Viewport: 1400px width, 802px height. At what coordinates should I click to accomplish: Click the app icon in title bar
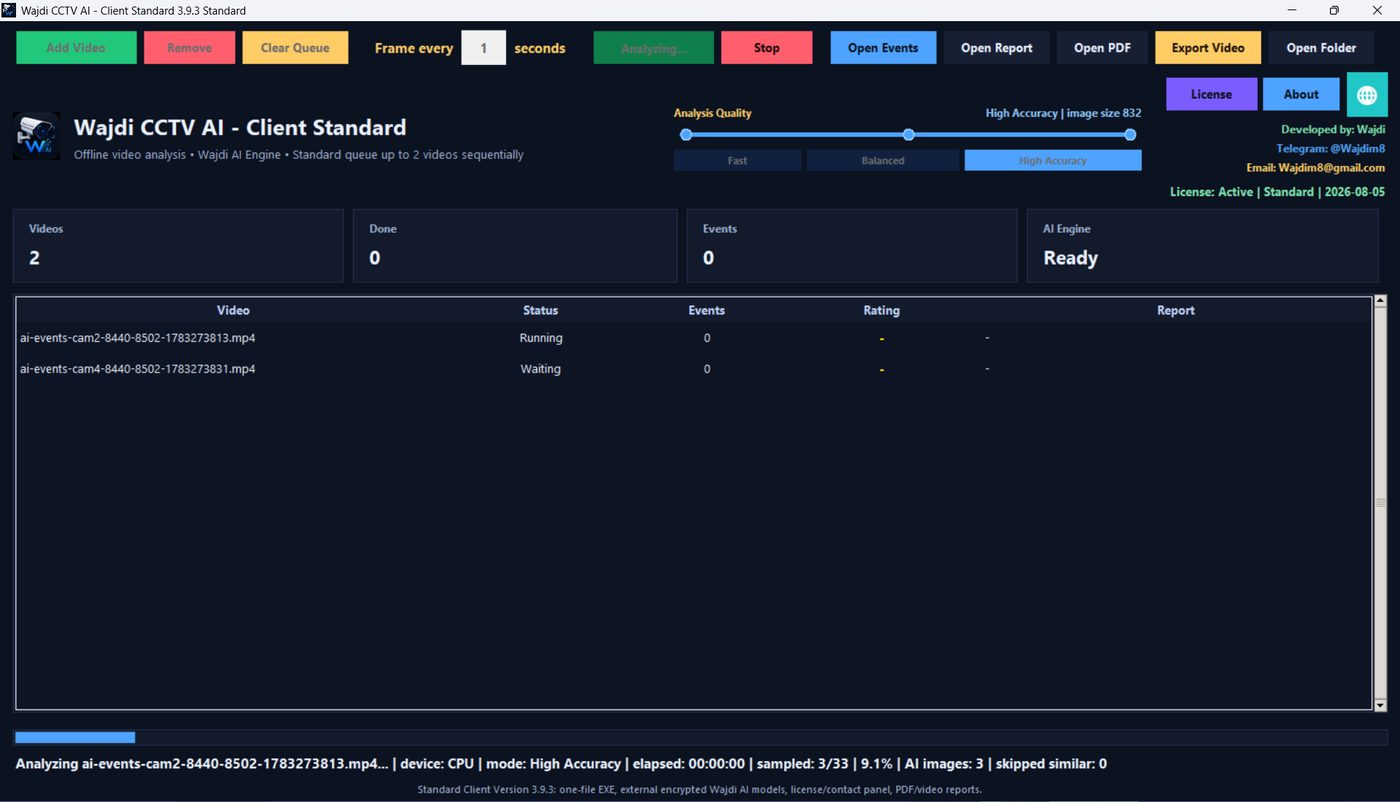pyautogui.click(x=9, y=10)
